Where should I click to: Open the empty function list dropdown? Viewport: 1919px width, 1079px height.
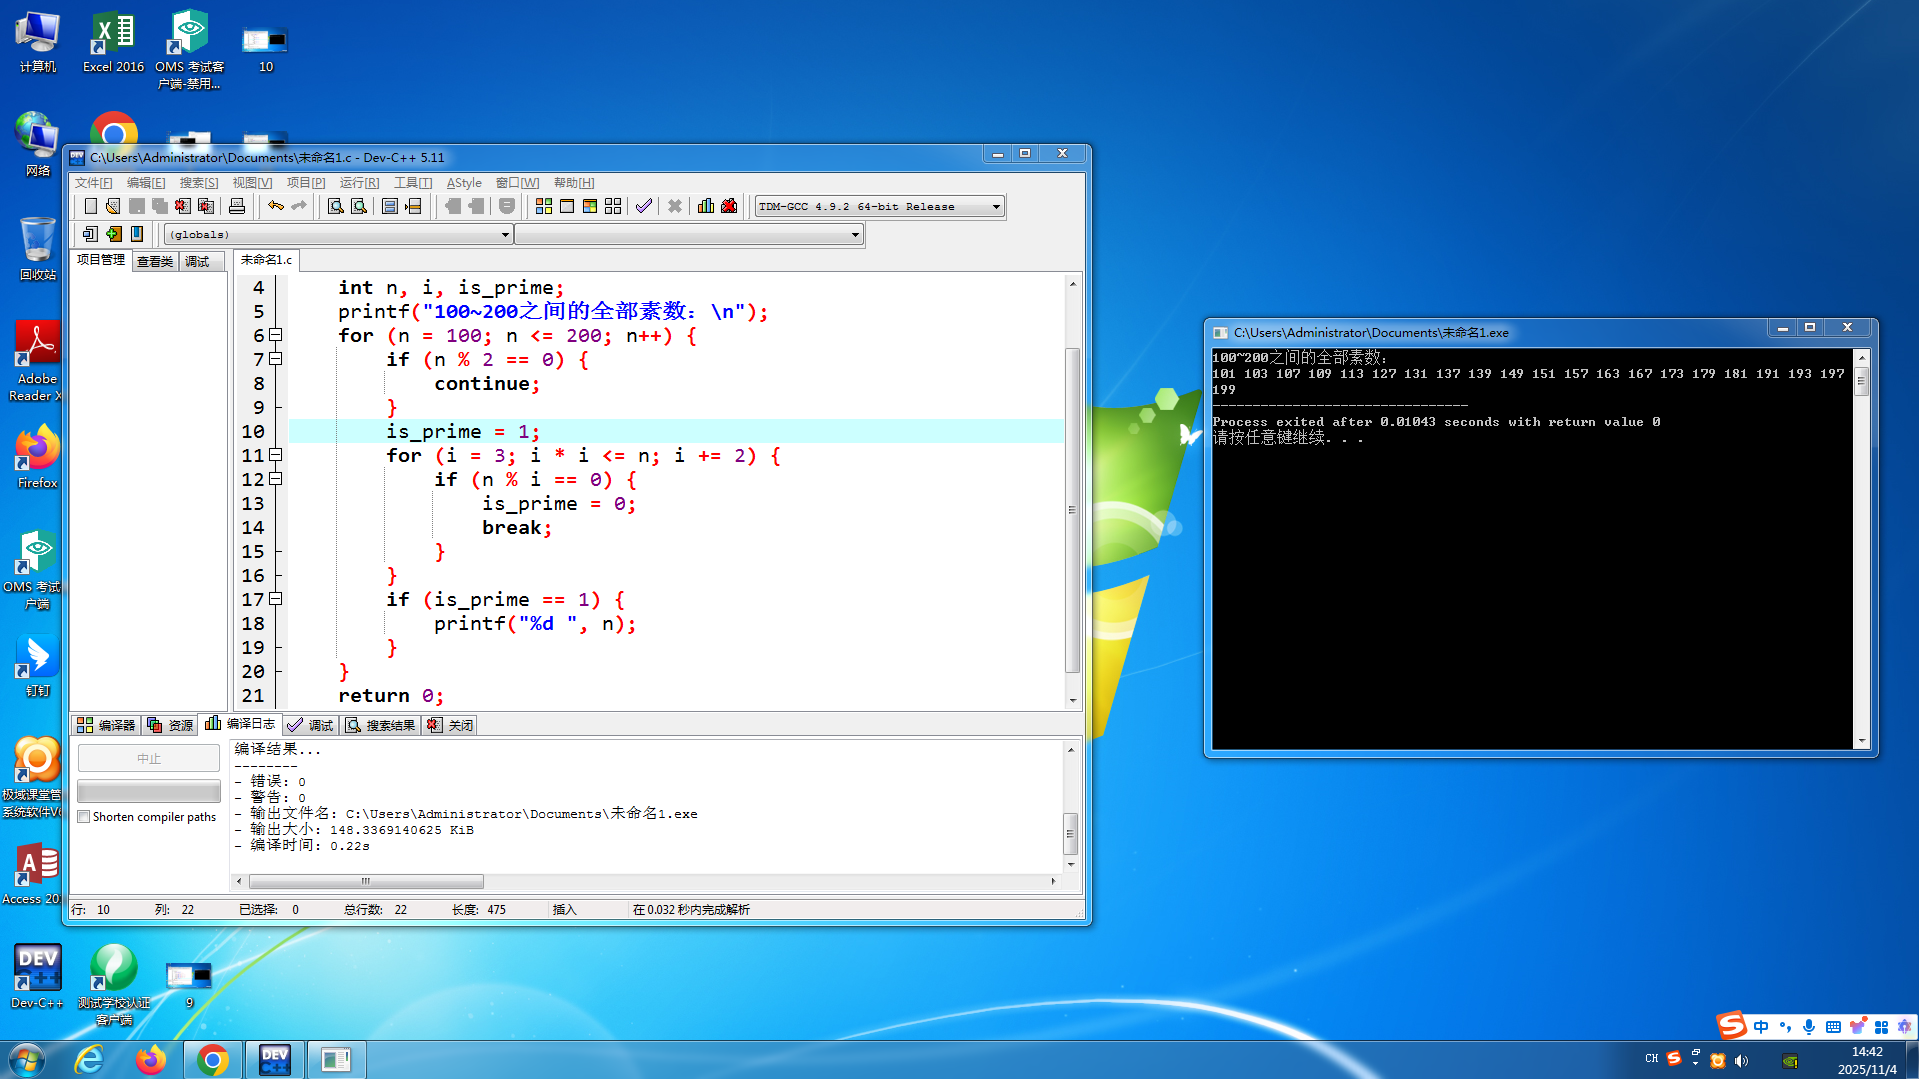pyautogui.click(x=855, y=235)
